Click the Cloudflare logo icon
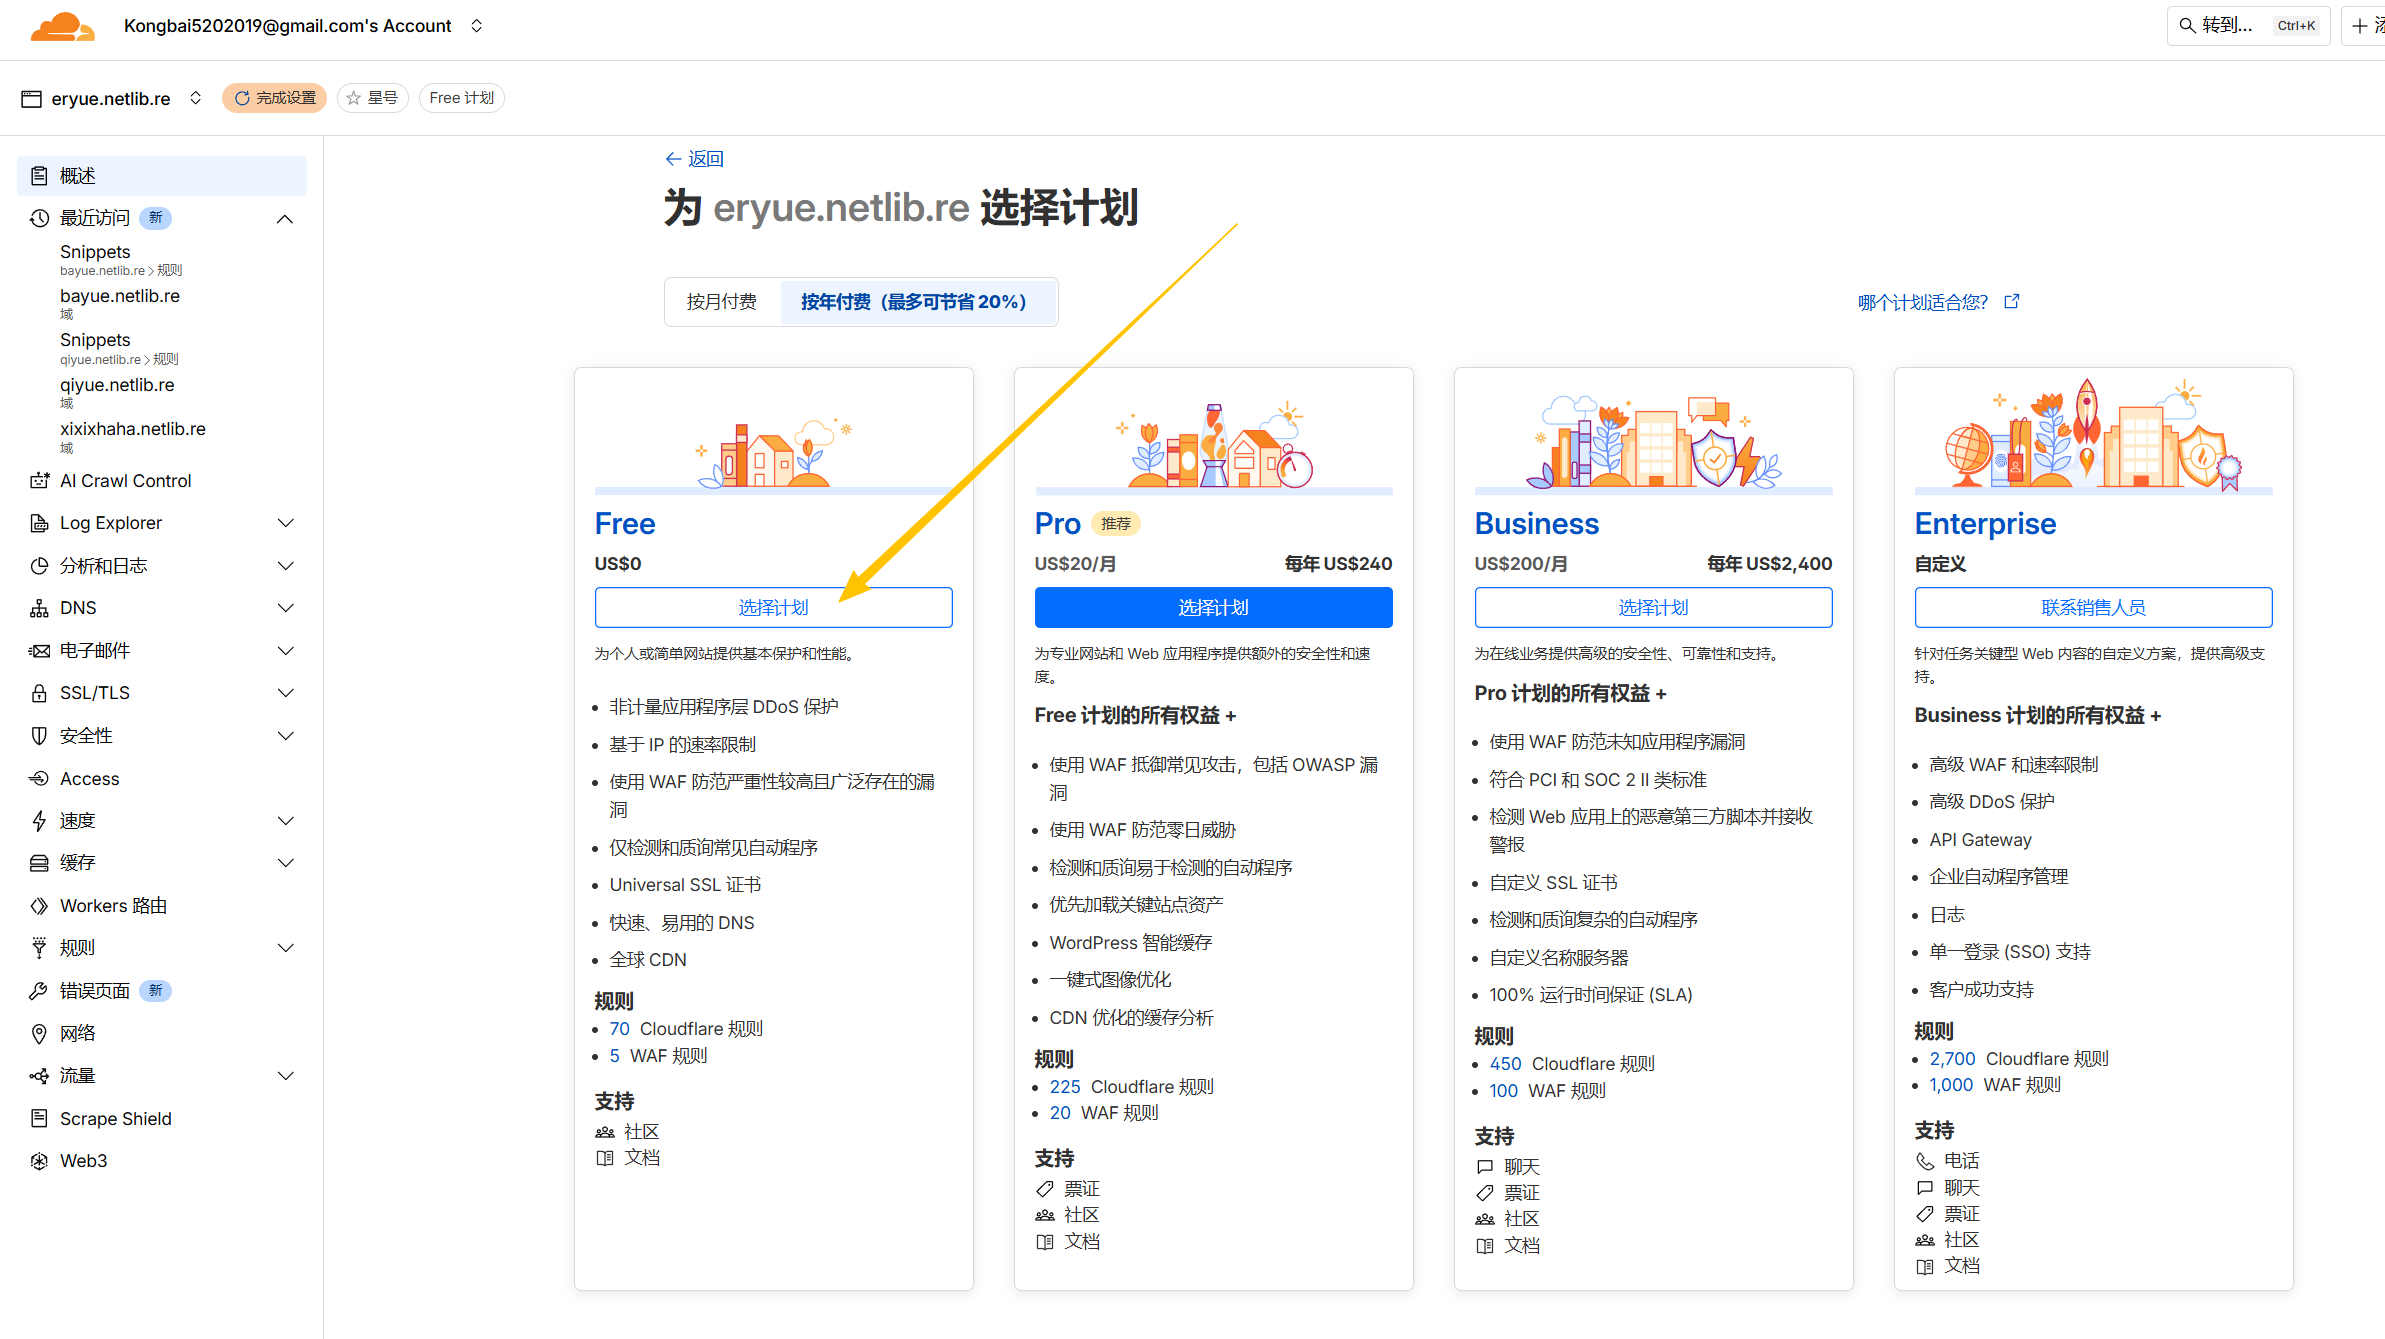Screen dimensions: 2385x1339 pyautogui.click(x=62, y=27)
